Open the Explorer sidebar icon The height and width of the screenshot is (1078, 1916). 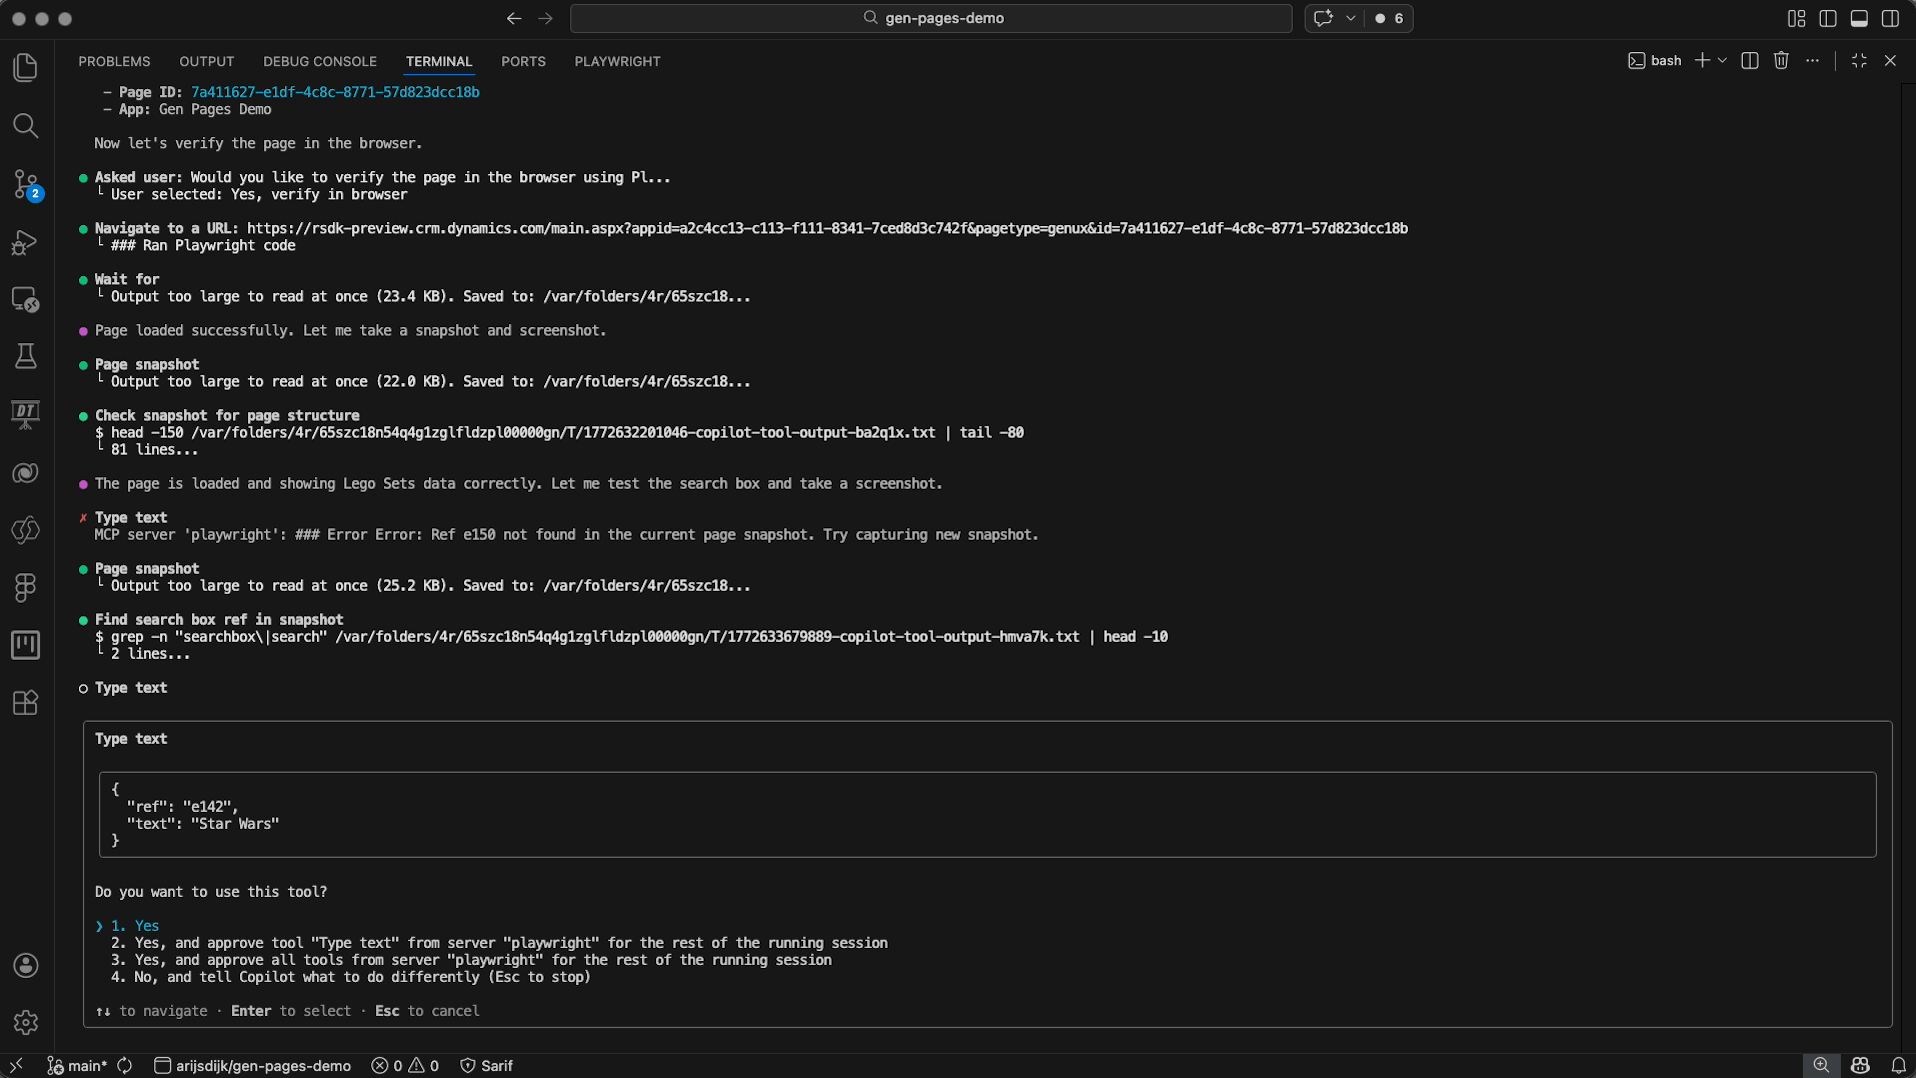tap(25, 67)
